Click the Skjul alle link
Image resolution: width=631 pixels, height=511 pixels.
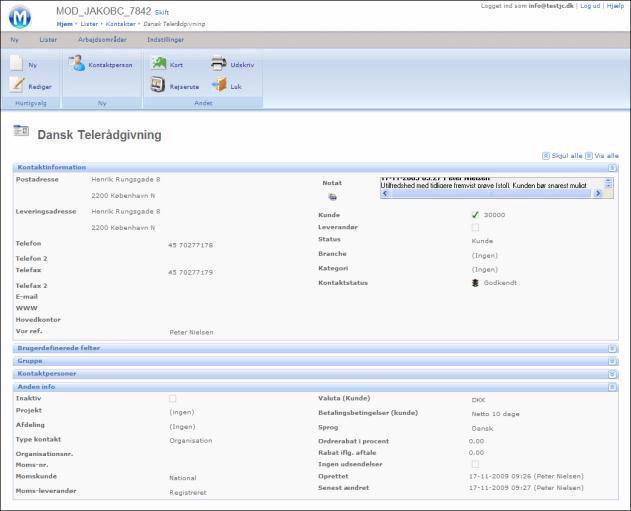pos(565,156)
